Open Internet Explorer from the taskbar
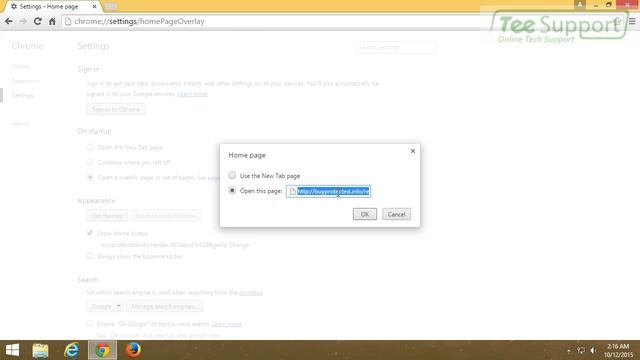This screenshot has width=640, height=360. pyautogui.click(x=71, y=350)
